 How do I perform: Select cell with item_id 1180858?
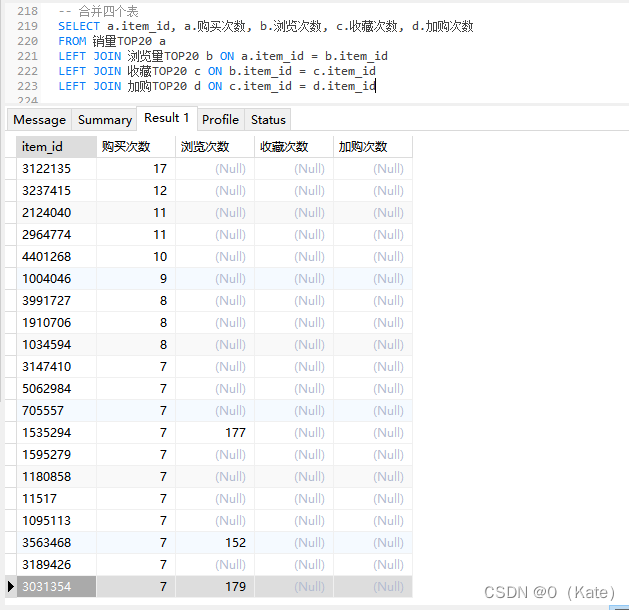tap(56, 477)
